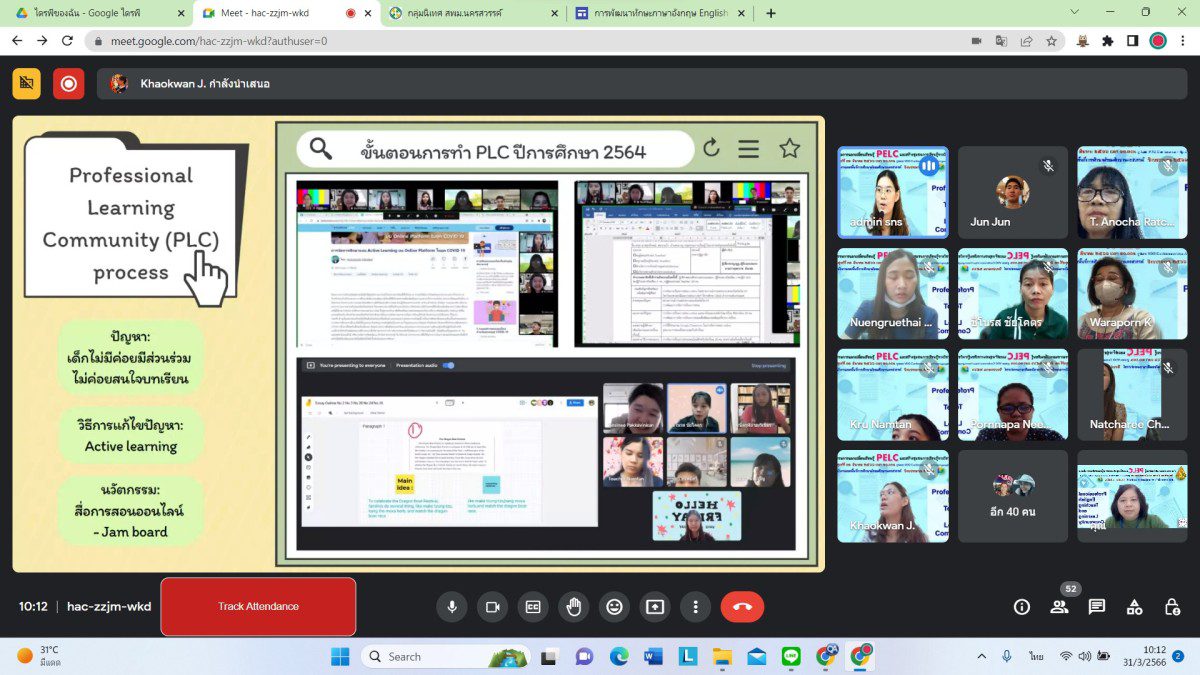Switch to the Meet - hac-zzjm-wkd tab

(285, 13)
